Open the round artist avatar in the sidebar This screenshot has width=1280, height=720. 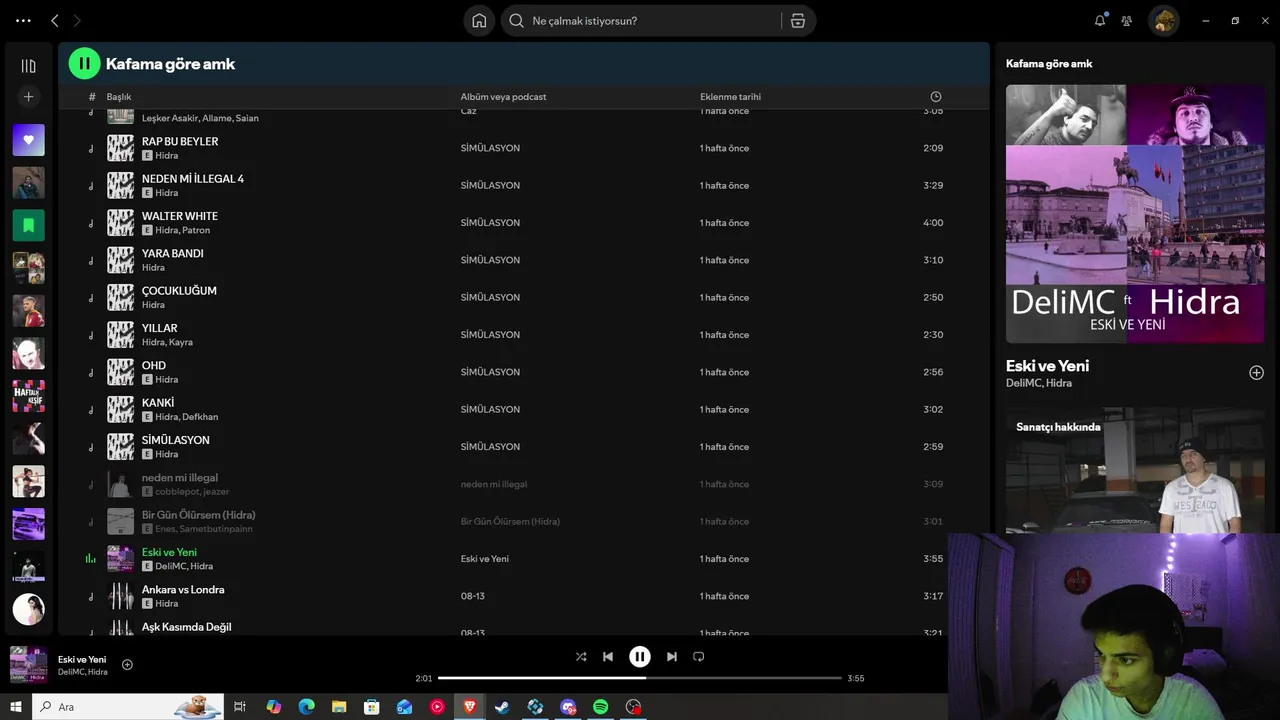coord(28,609)
